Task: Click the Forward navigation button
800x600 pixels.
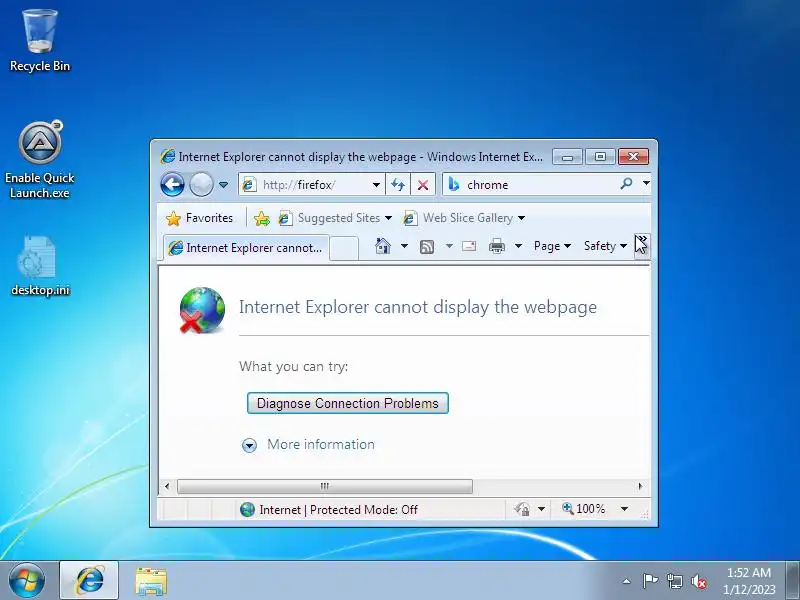Action: pos(201,184)
